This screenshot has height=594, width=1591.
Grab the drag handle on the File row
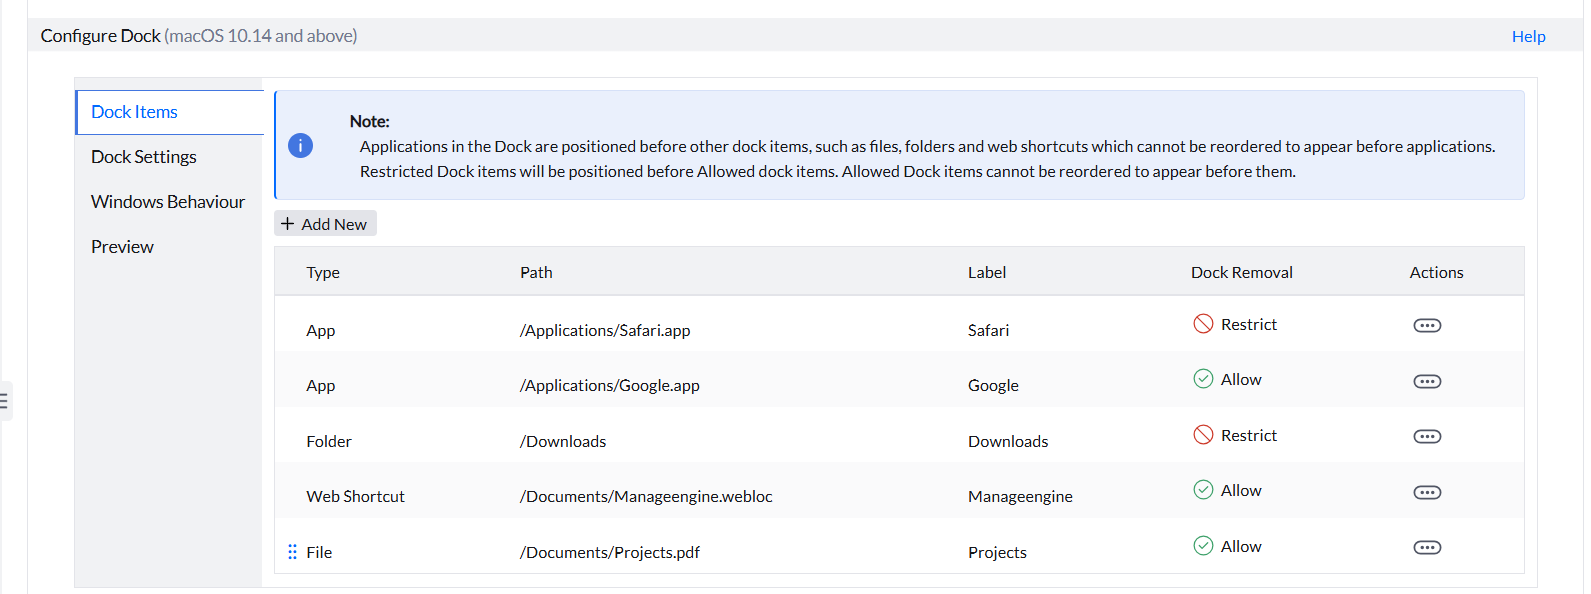point(292,552)
